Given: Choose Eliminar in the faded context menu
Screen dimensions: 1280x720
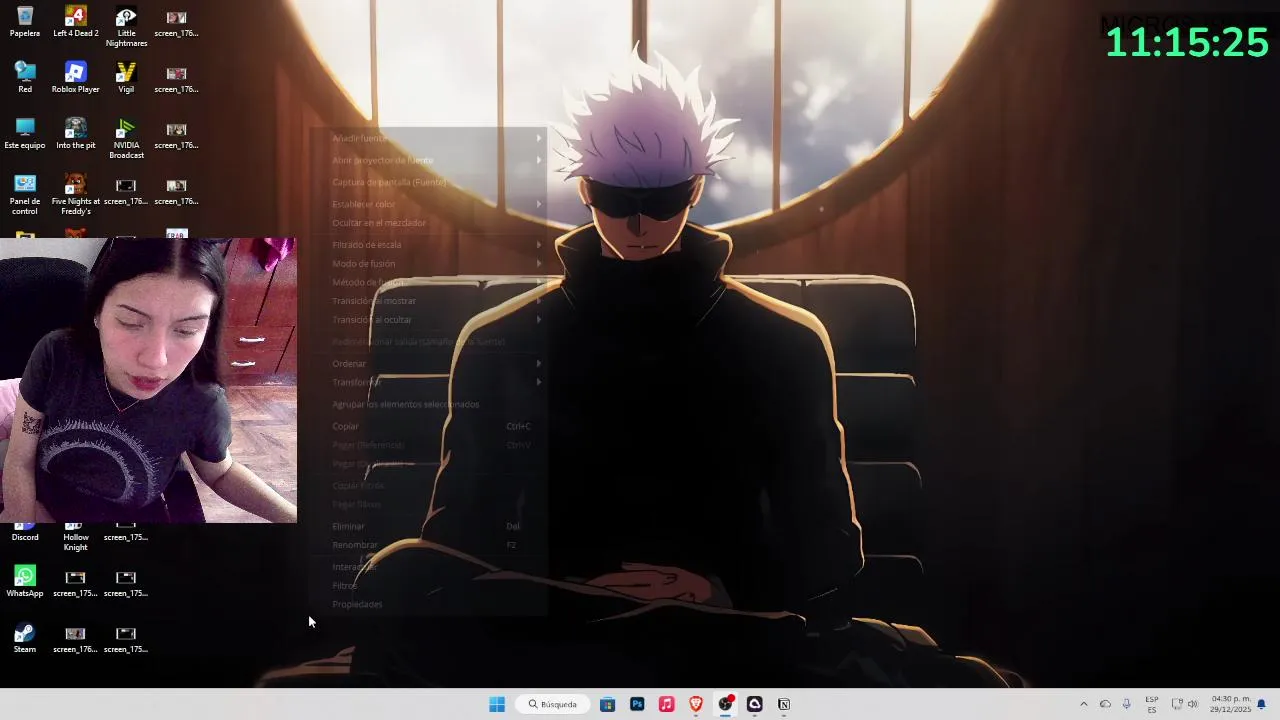Looking at the screenshot, I should click(430, 526).
